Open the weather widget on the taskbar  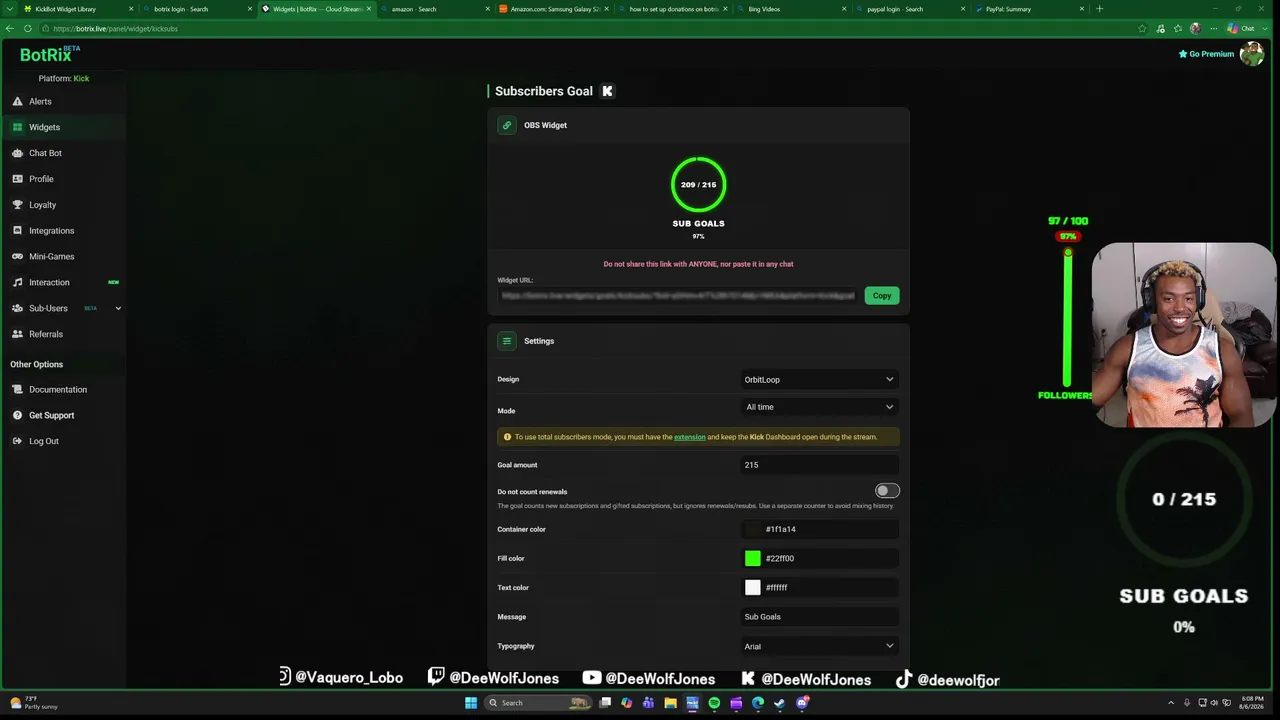click(34, 703)
